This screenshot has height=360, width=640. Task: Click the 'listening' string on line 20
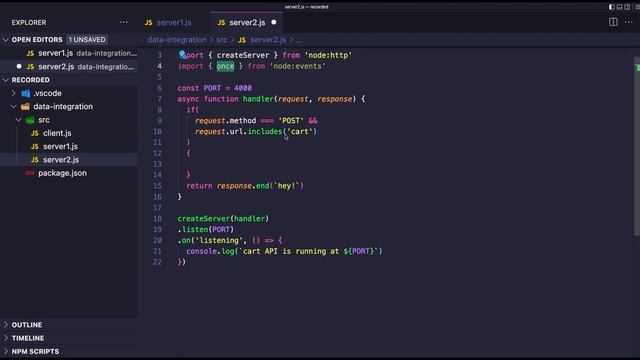pos(219,240)
